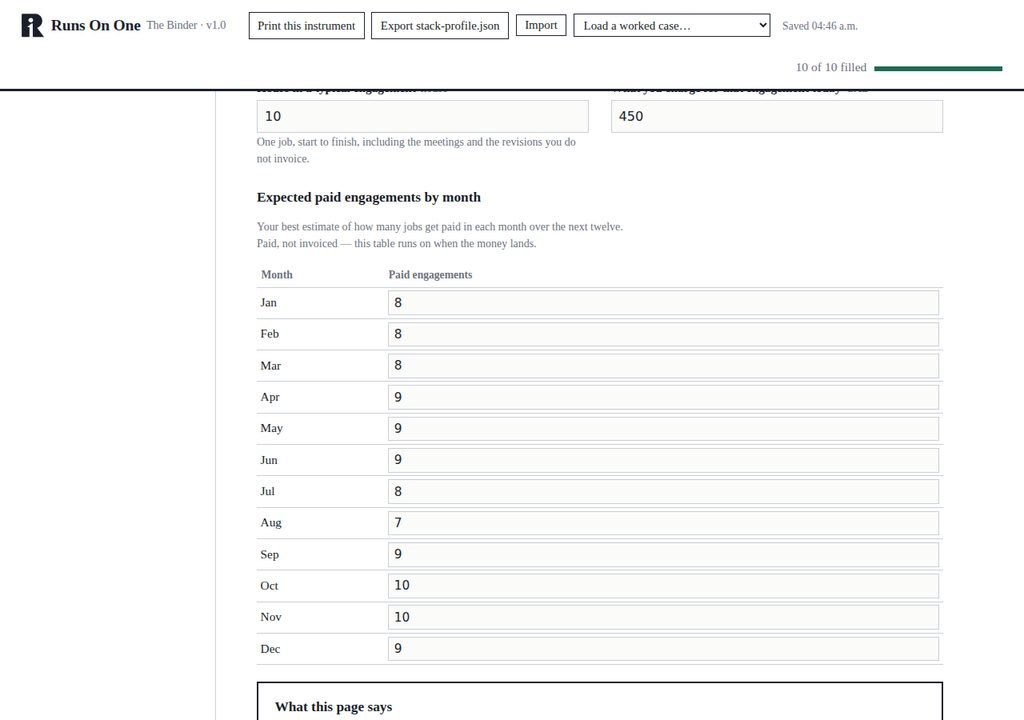Click the May row label

click(x=272, y=429)
